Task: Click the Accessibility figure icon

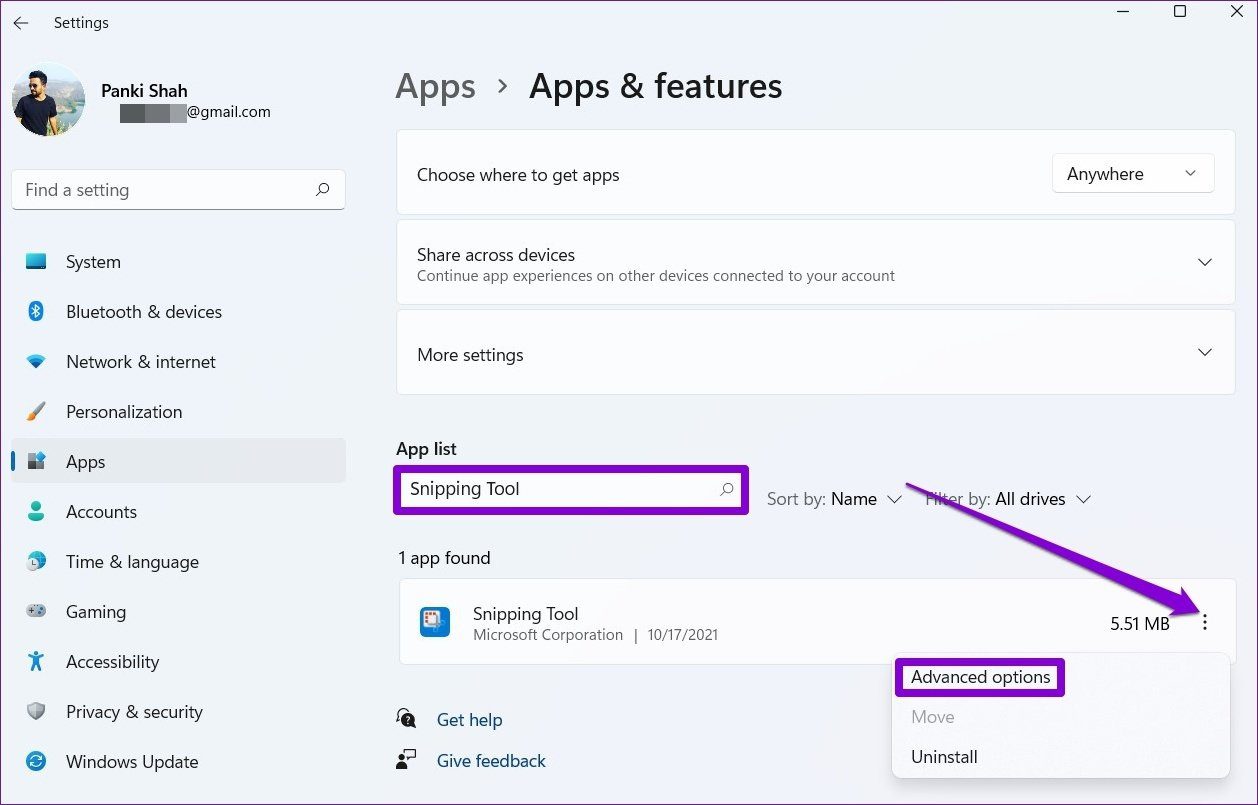Action: point(36,662)
